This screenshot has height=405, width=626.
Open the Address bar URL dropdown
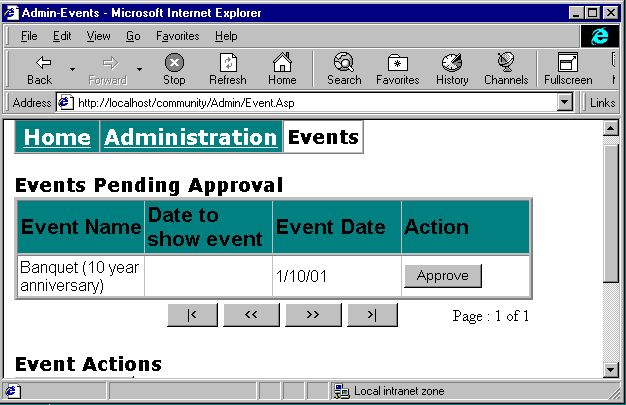(564, 102)
